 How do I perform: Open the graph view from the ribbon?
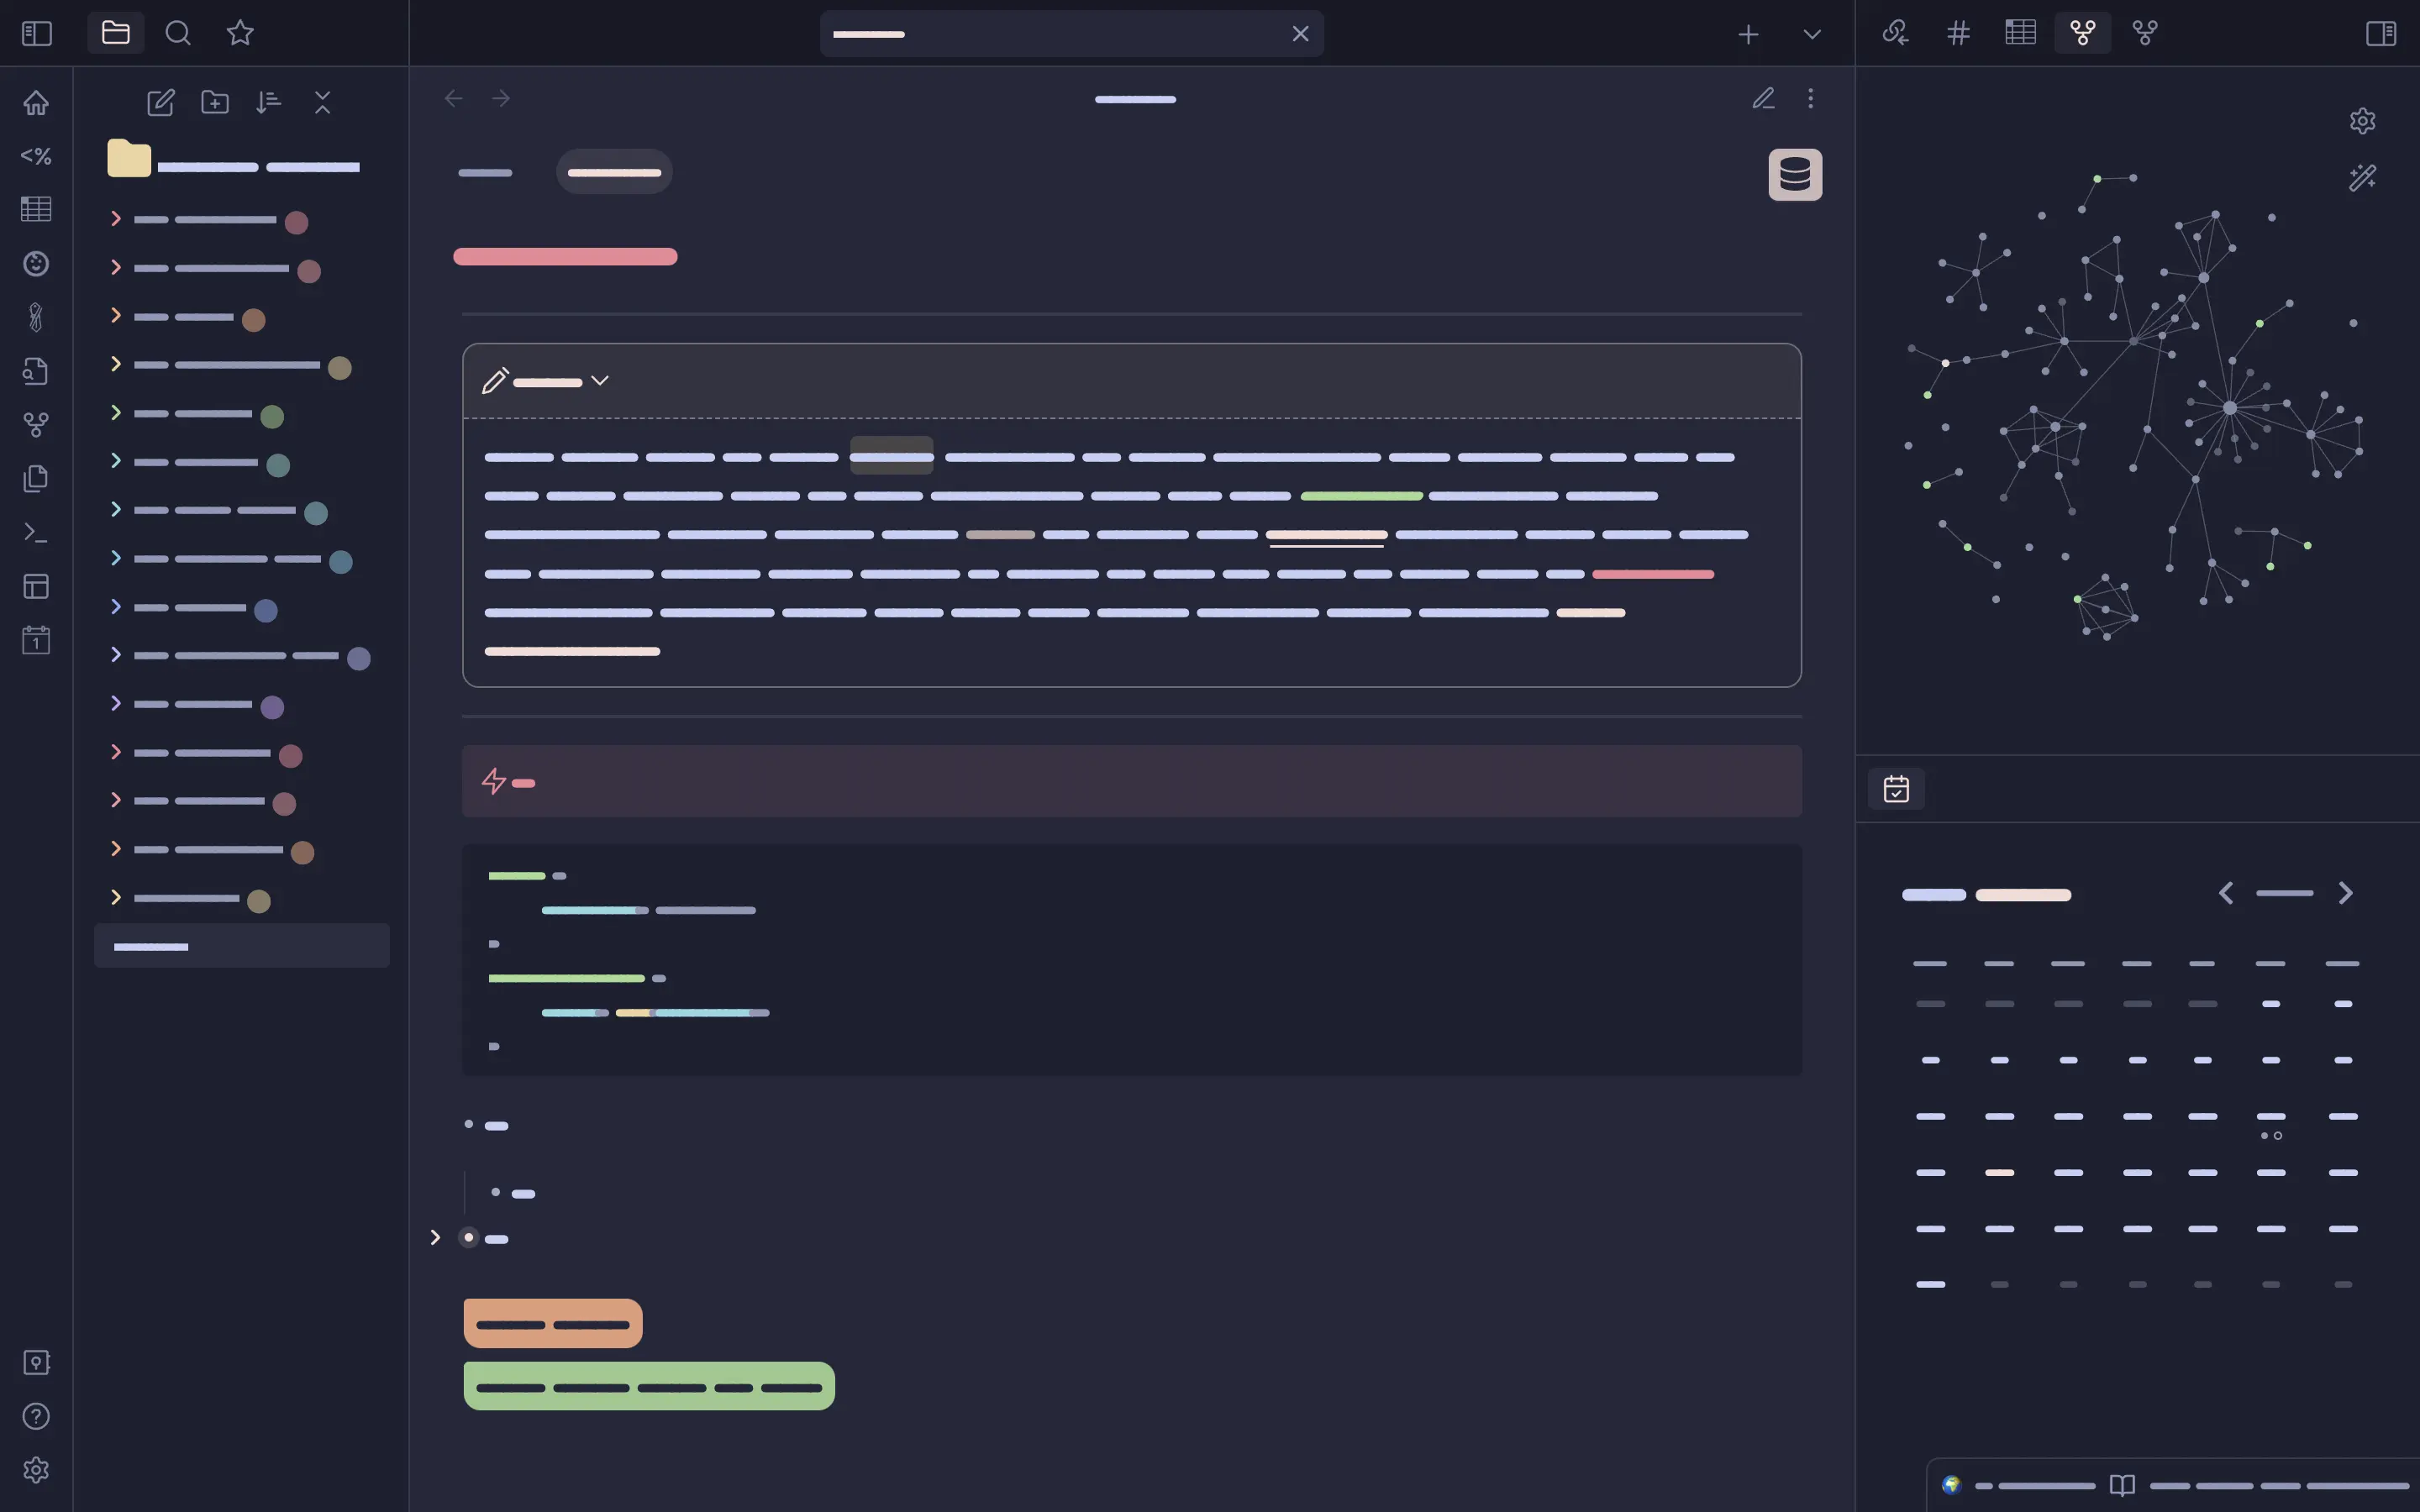pos(36,425)
